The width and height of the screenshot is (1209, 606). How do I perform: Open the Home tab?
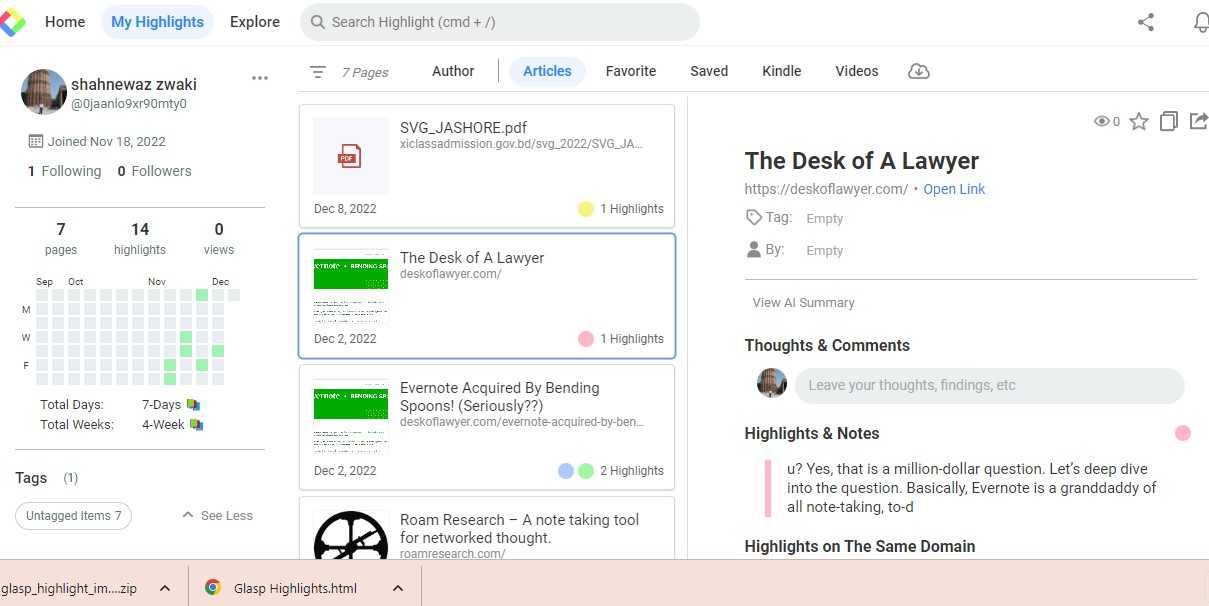pos(65,22)
